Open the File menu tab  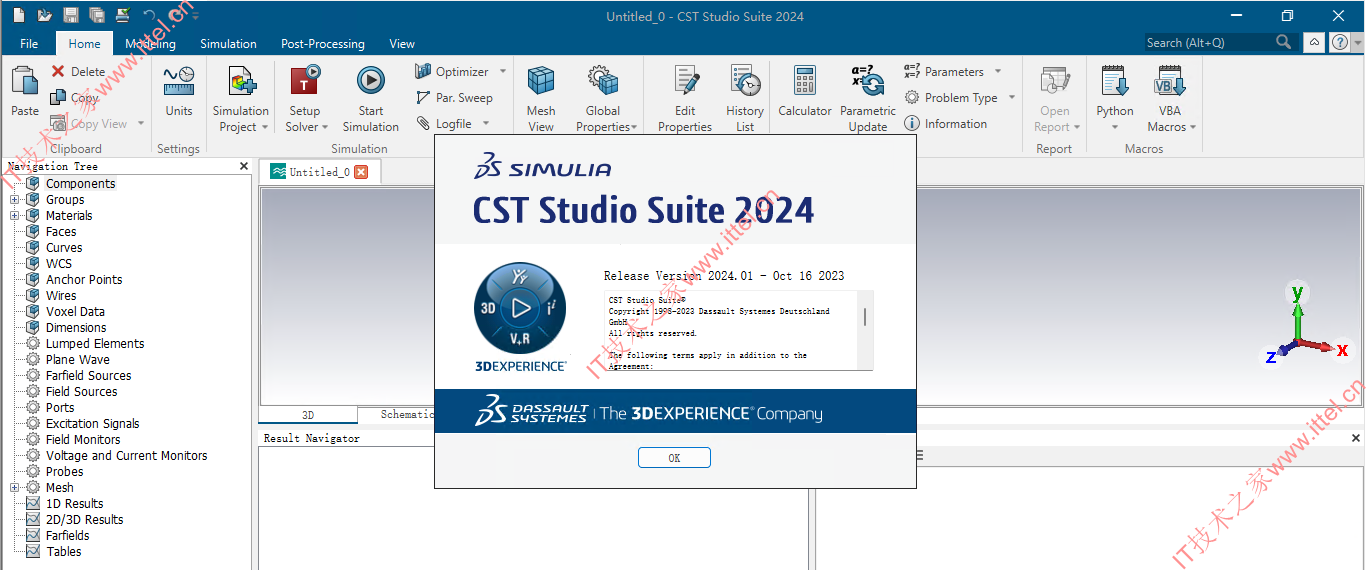[29, 44]
